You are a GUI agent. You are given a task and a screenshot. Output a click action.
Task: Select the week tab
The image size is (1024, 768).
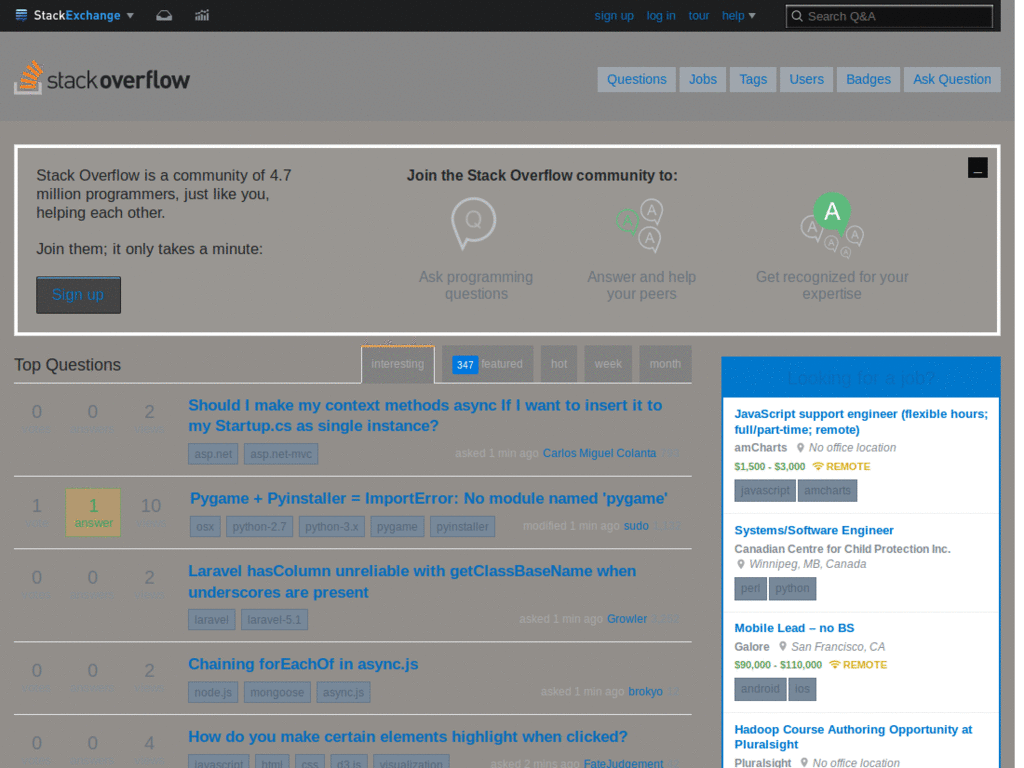click(607, 364)
